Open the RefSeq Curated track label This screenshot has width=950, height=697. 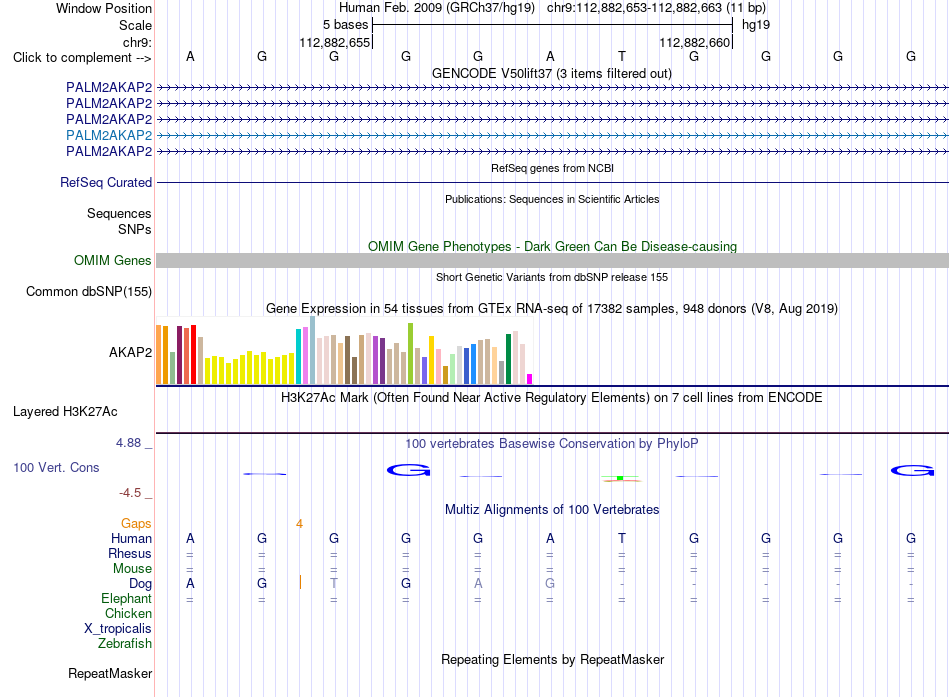[x=106, y=182]
